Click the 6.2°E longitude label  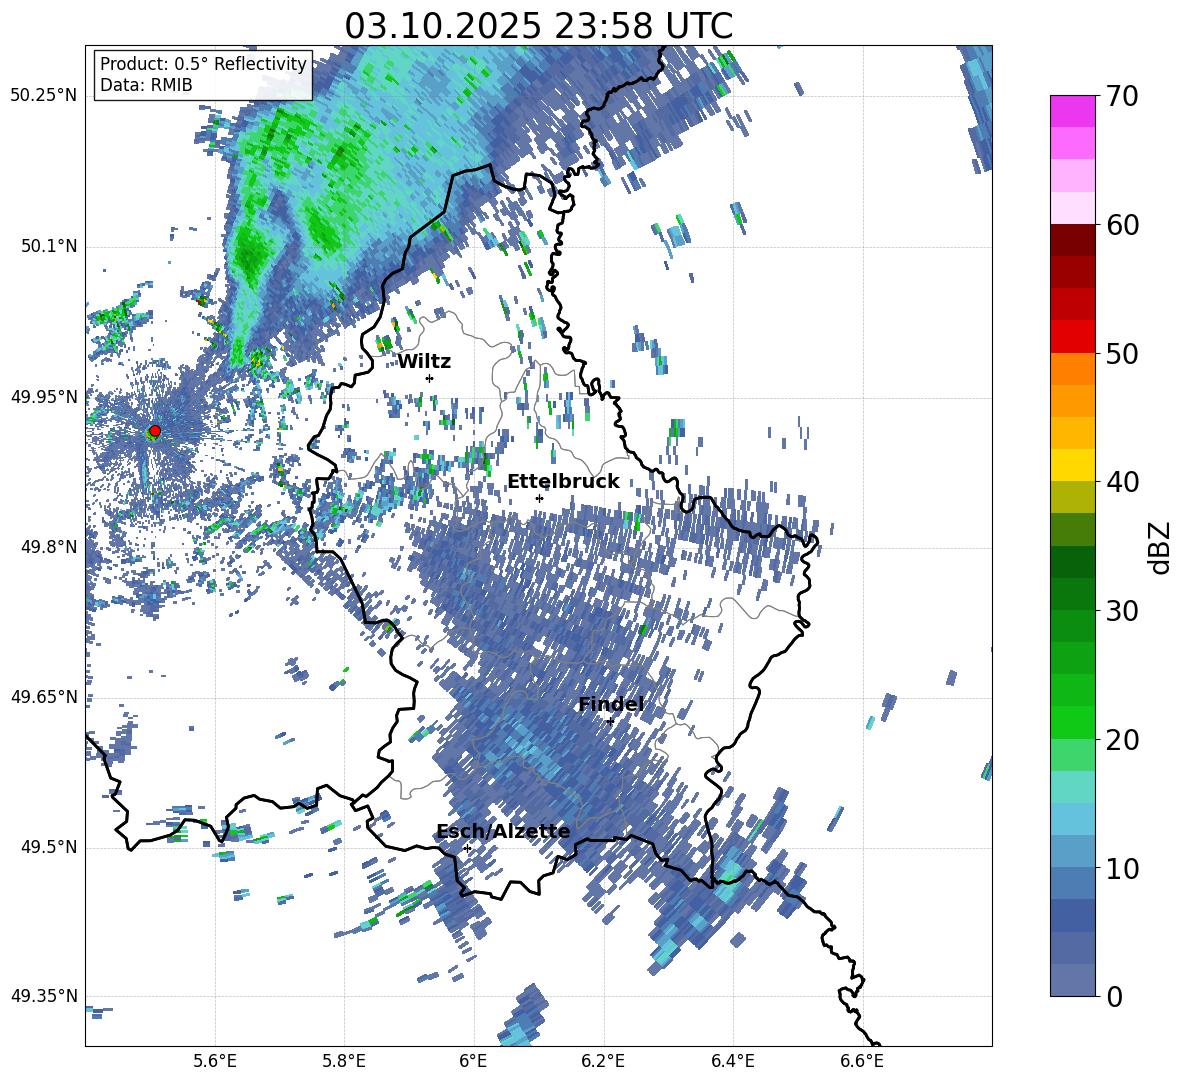[x=603, y=1061]
